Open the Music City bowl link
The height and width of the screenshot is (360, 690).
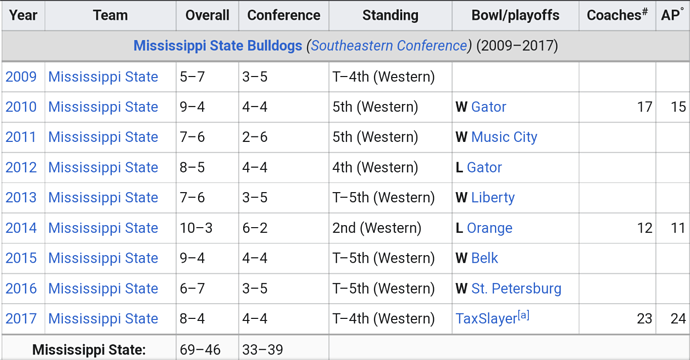(x=504, y=137)
